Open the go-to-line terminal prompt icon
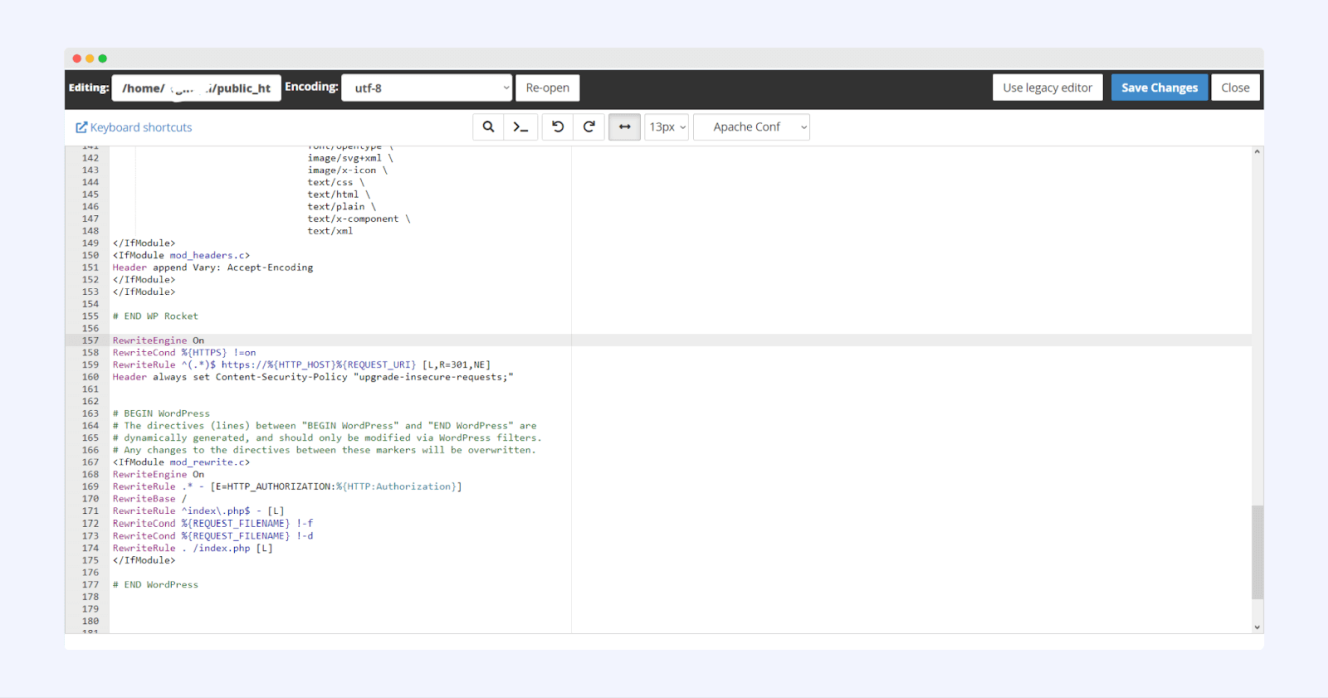Screen dimensions: 1328x698 click(x=520, y=127)
